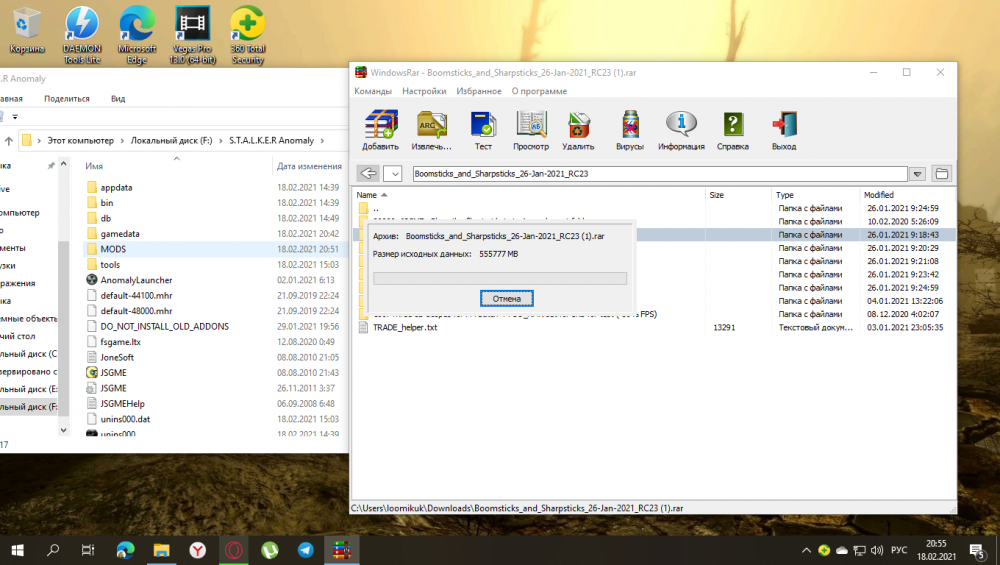Click the extraction progress bar
1000x565 pixels.
point(499,278)
